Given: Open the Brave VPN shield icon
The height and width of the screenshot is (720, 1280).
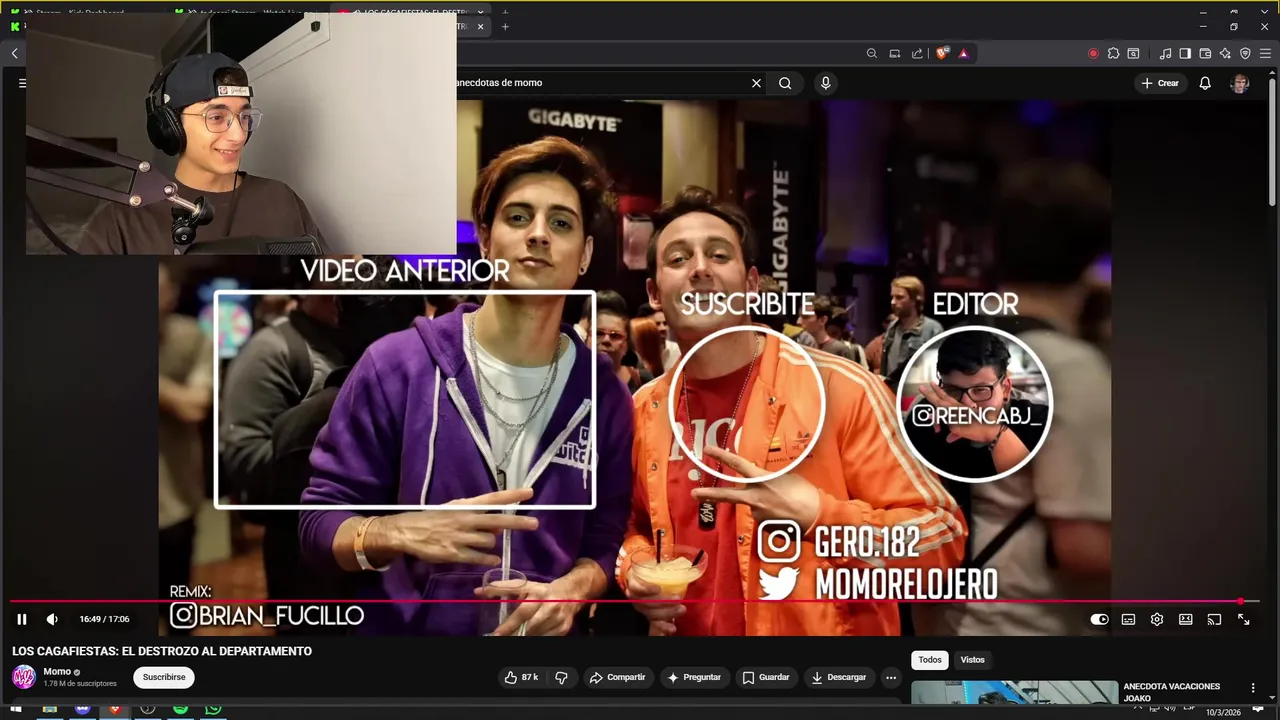Looking at the screenshot, I should [x=1245, y=53].
